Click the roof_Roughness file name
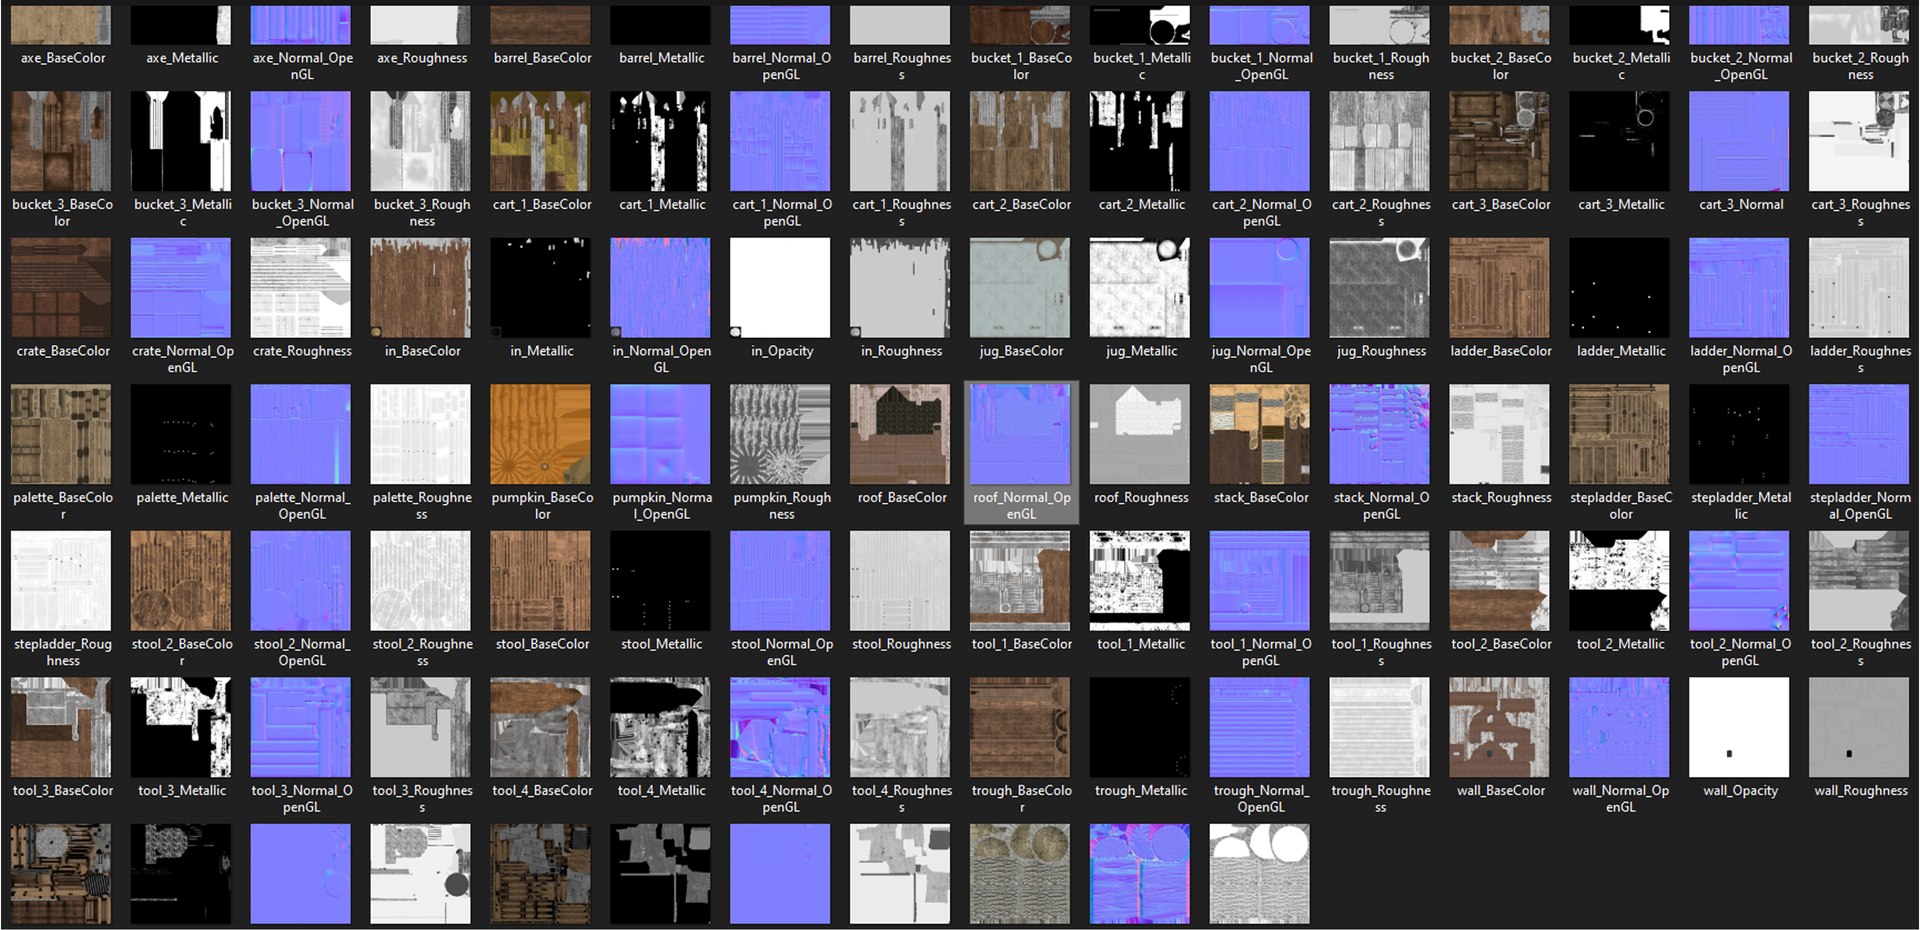1920x930 pixels. pos(1141,497)
